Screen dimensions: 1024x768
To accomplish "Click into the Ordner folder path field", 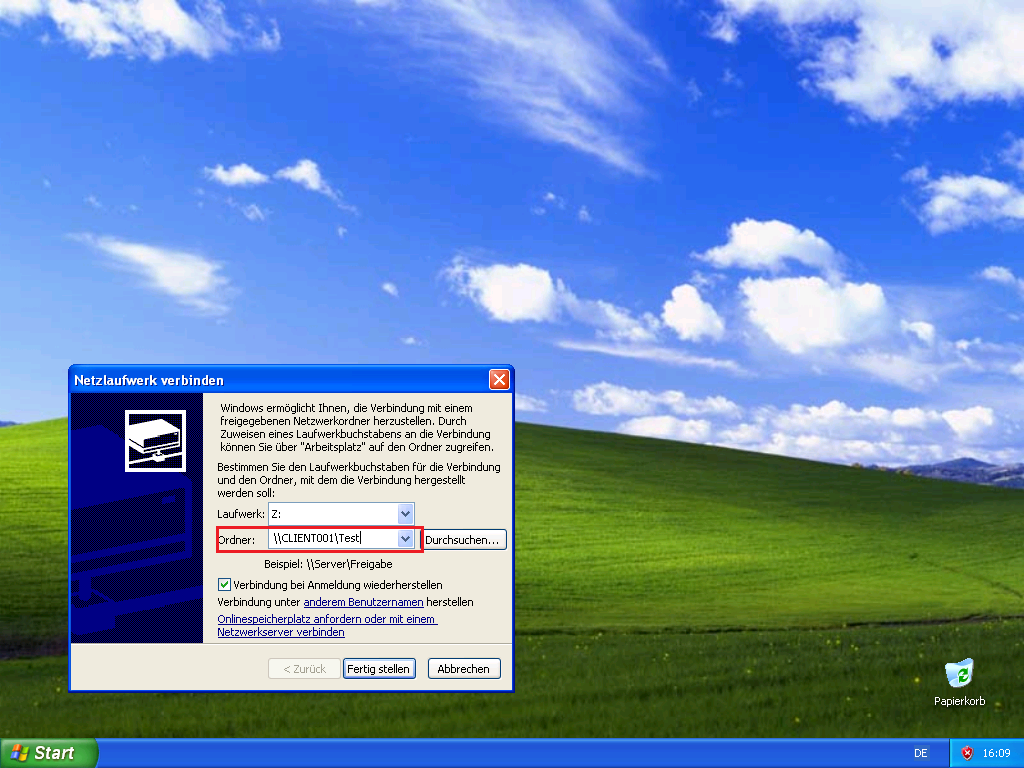I will point(333,539).
